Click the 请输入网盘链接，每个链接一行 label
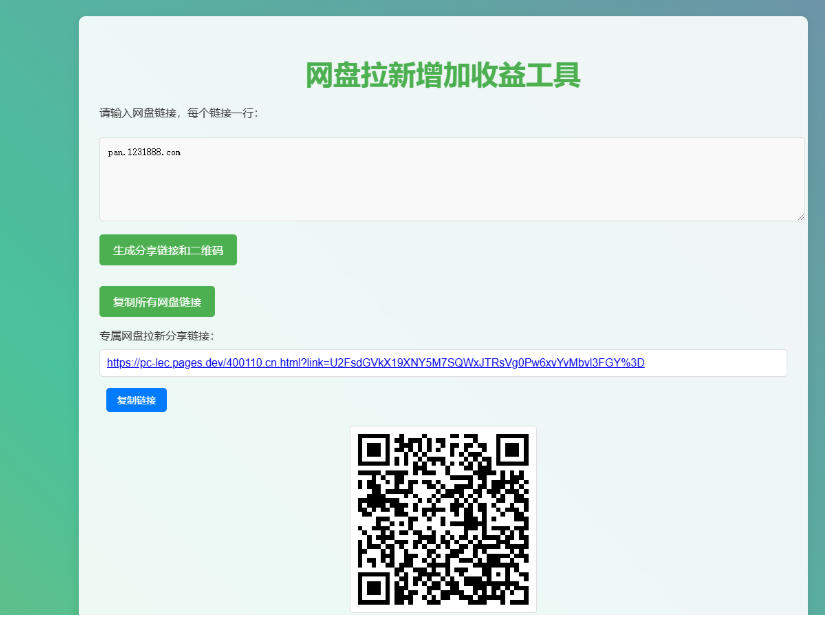Image resolution: width=825 pixels, height=618 pixels. 179,113
